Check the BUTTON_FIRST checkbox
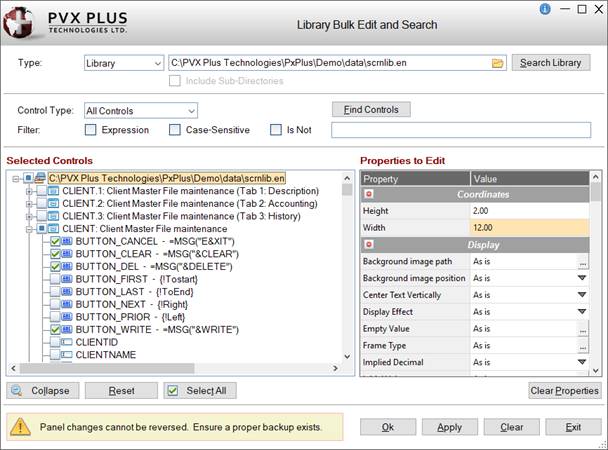 [55, 279]
